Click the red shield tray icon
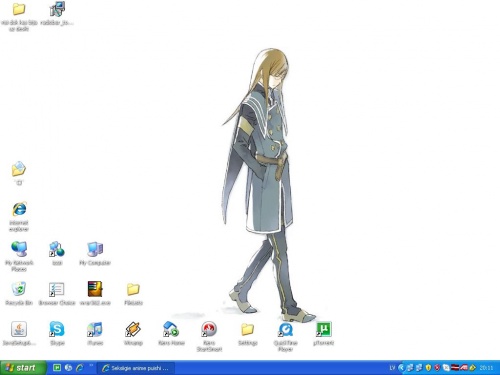The width and height of the screenshot is (500, 375). click(x=437, y=368)
